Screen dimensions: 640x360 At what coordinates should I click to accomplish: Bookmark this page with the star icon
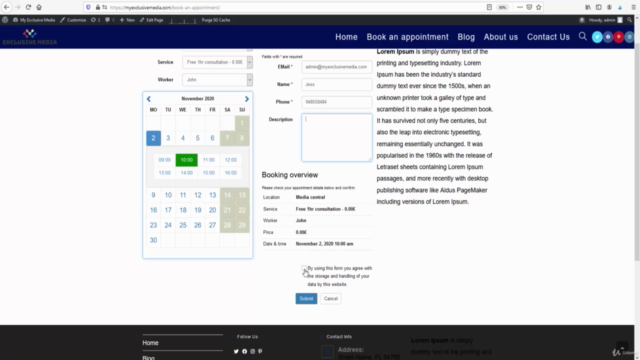(x=539, y=7)
